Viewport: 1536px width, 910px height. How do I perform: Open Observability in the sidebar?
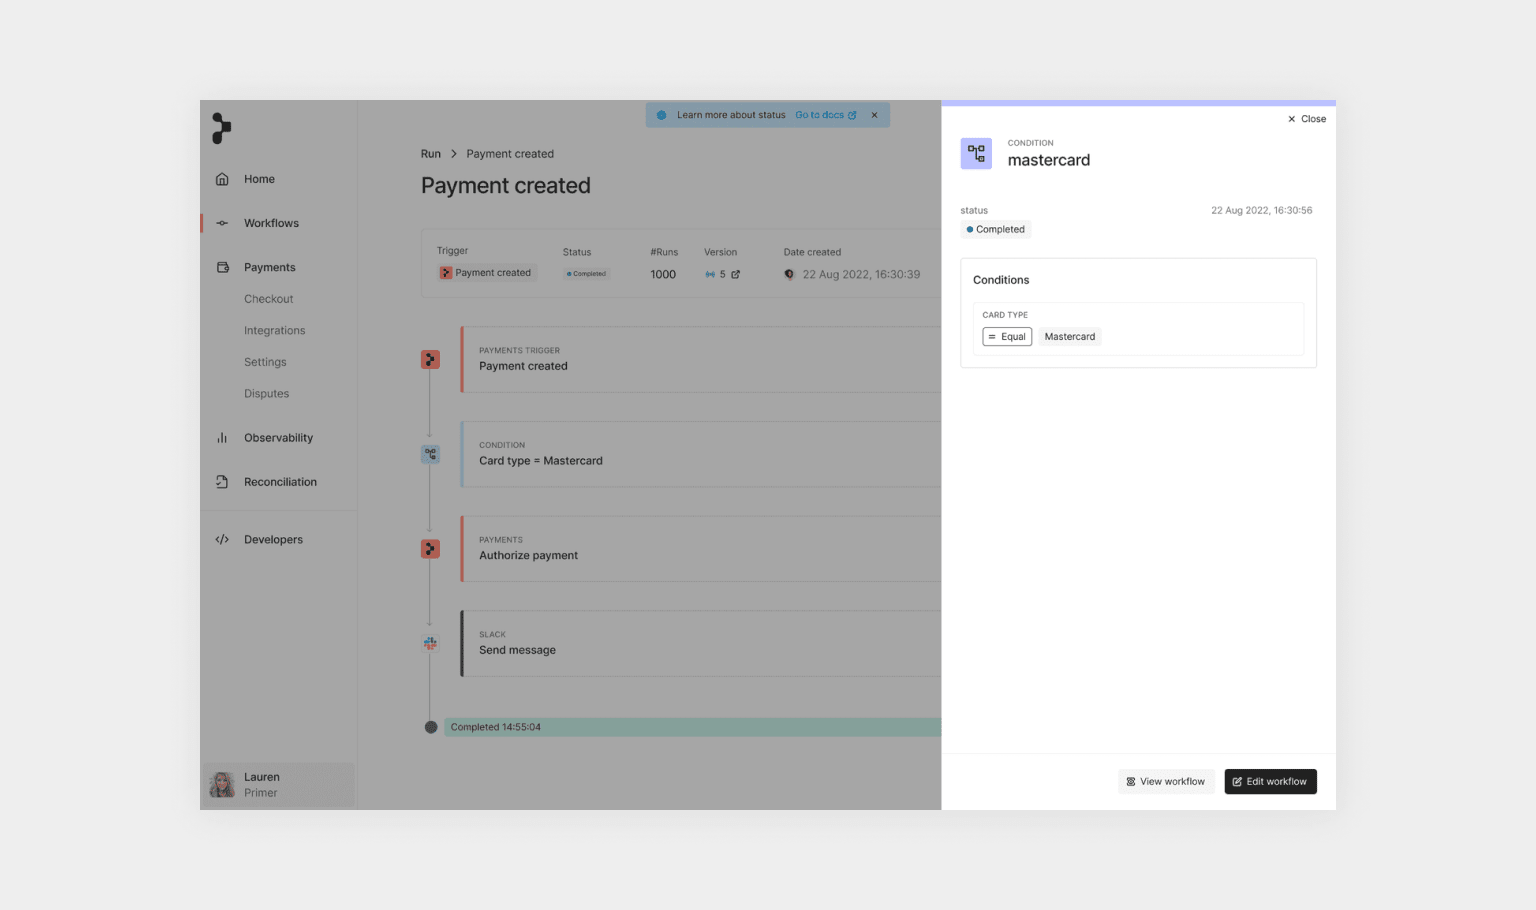278,438
